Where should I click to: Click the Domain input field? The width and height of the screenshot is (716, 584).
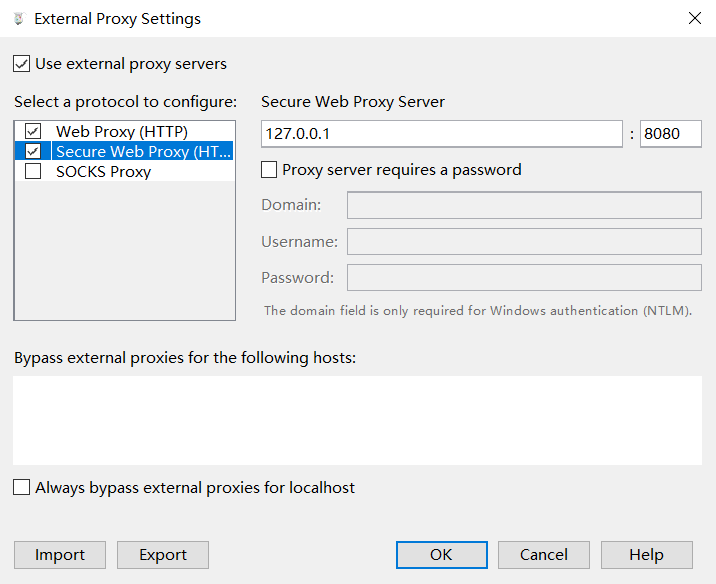click(524, 205)
